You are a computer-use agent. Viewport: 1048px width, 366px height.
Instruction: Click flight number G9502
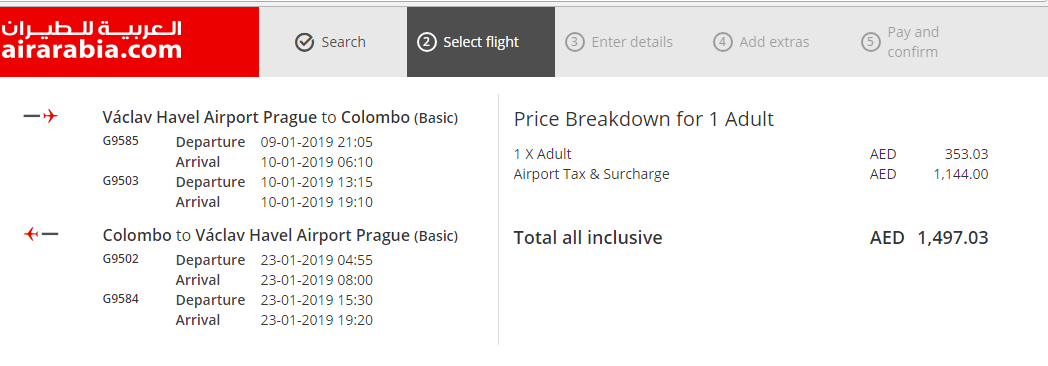tap(121, 258)
